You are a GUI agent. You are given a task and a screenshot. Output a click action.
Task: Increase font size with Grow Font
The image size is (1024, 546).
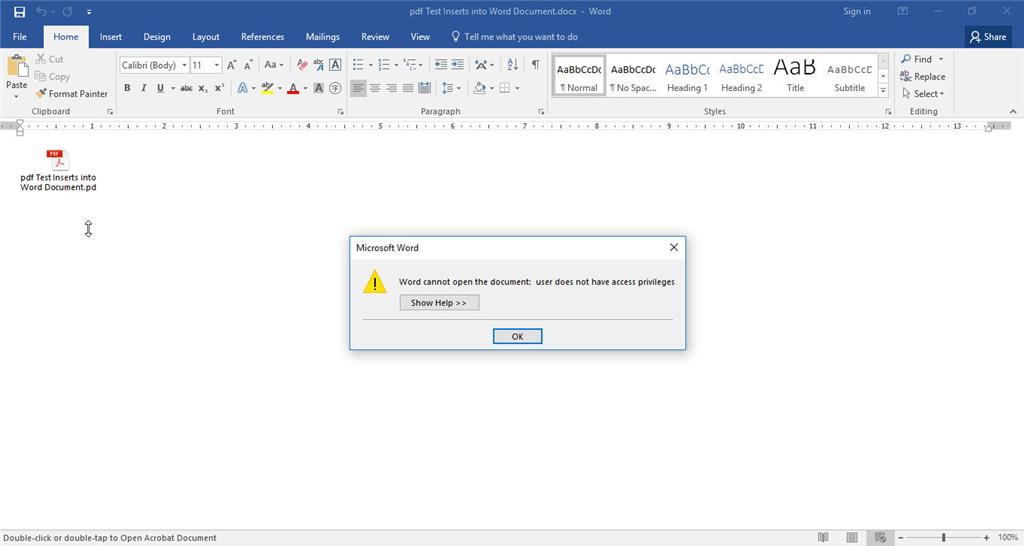(231, 65)
